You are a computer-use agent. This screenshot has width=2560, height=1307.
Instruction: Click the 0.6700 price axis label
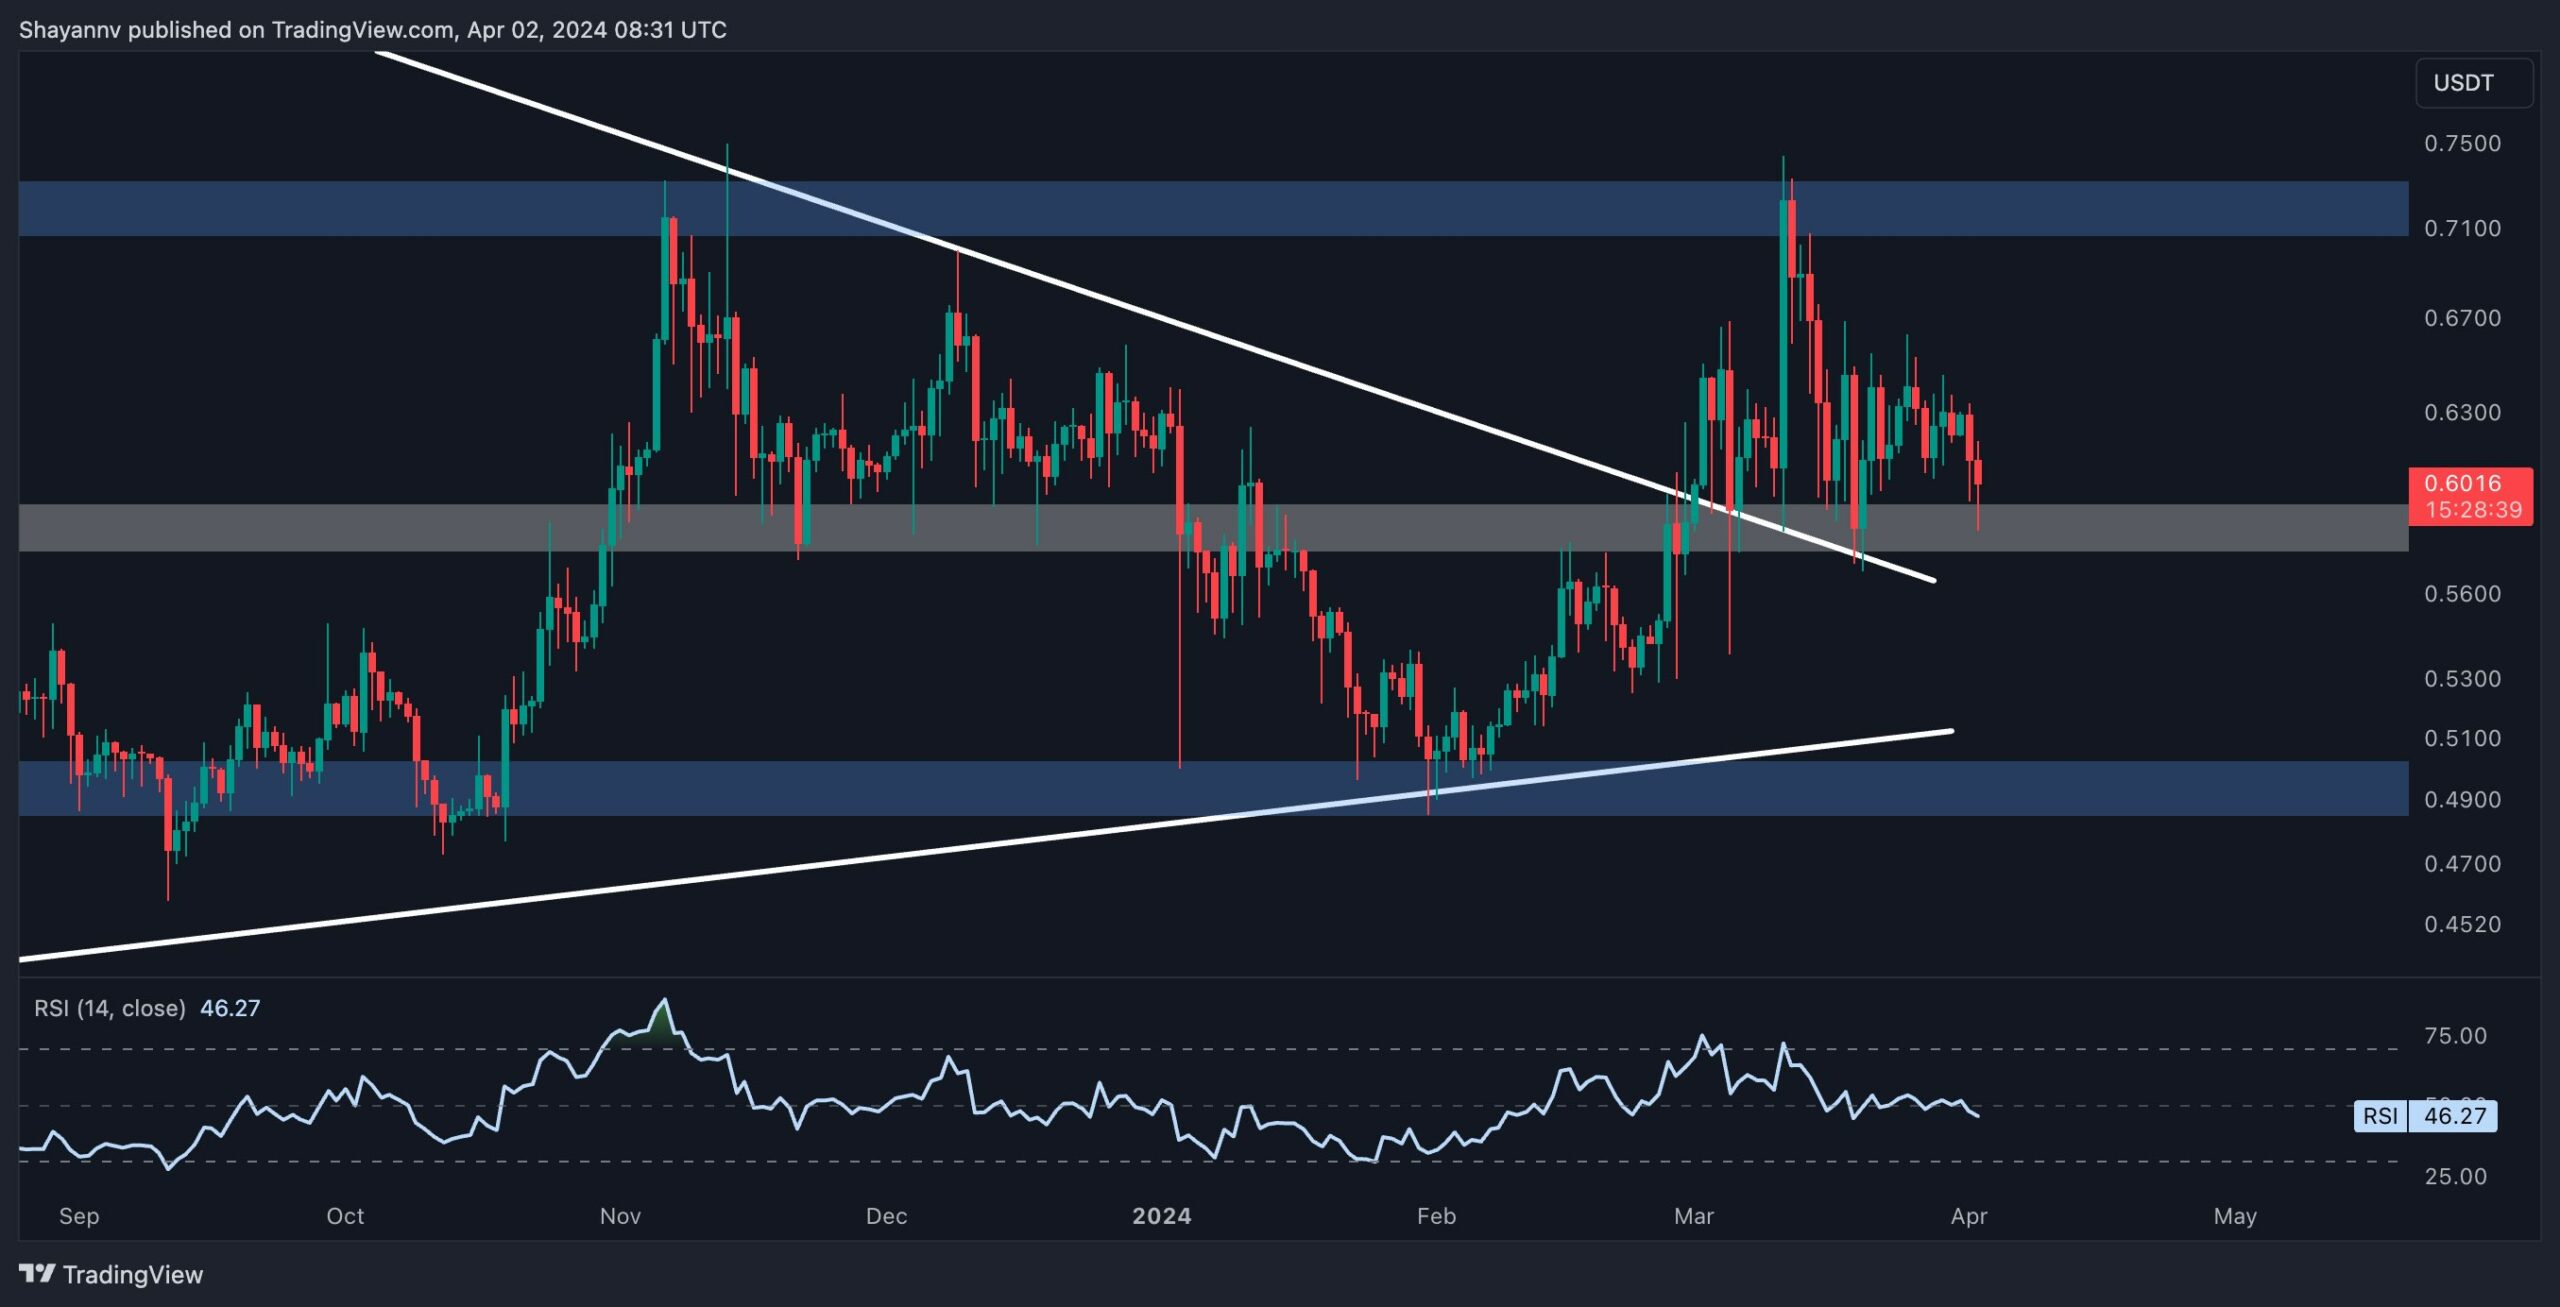click(x=2462, y=318)
